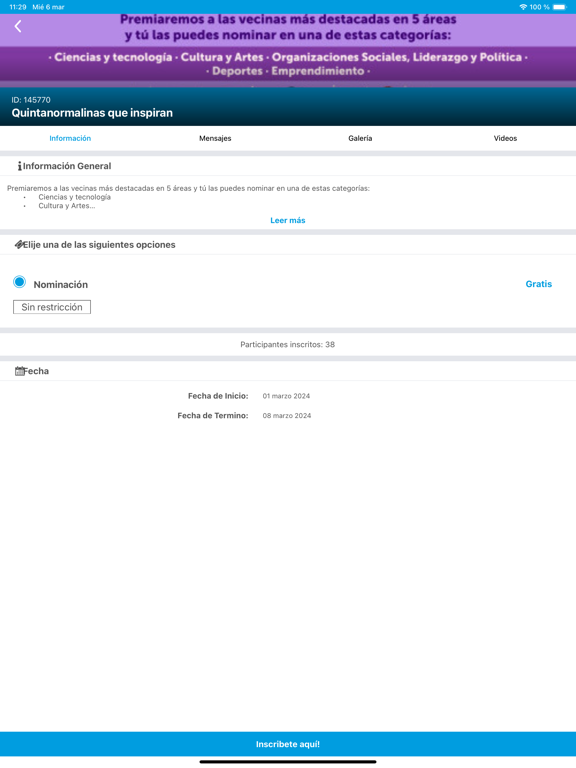Click the Cultura y Artes... bullet item
The width and height of the screenshot is (576, 768).
pos(67,206)
